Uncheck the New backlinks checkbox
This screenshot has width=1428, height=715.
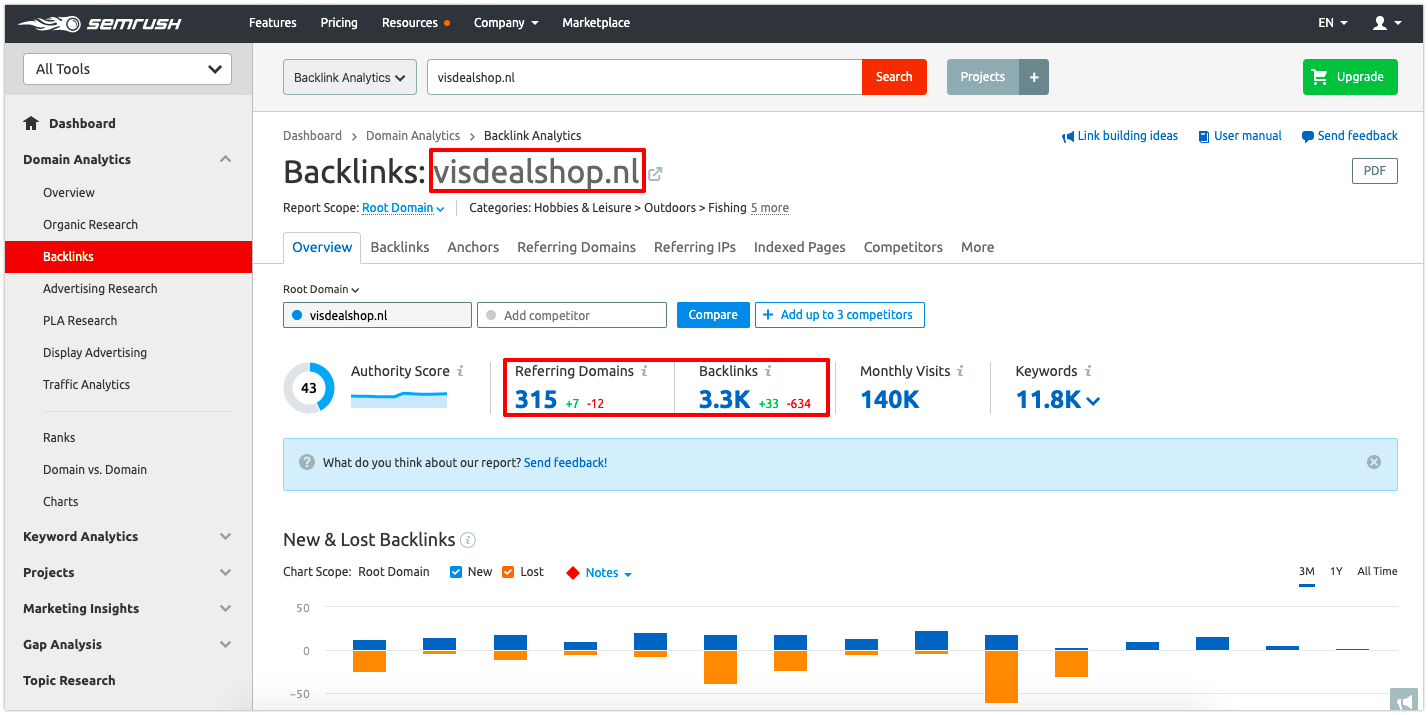tap(456, 572)
